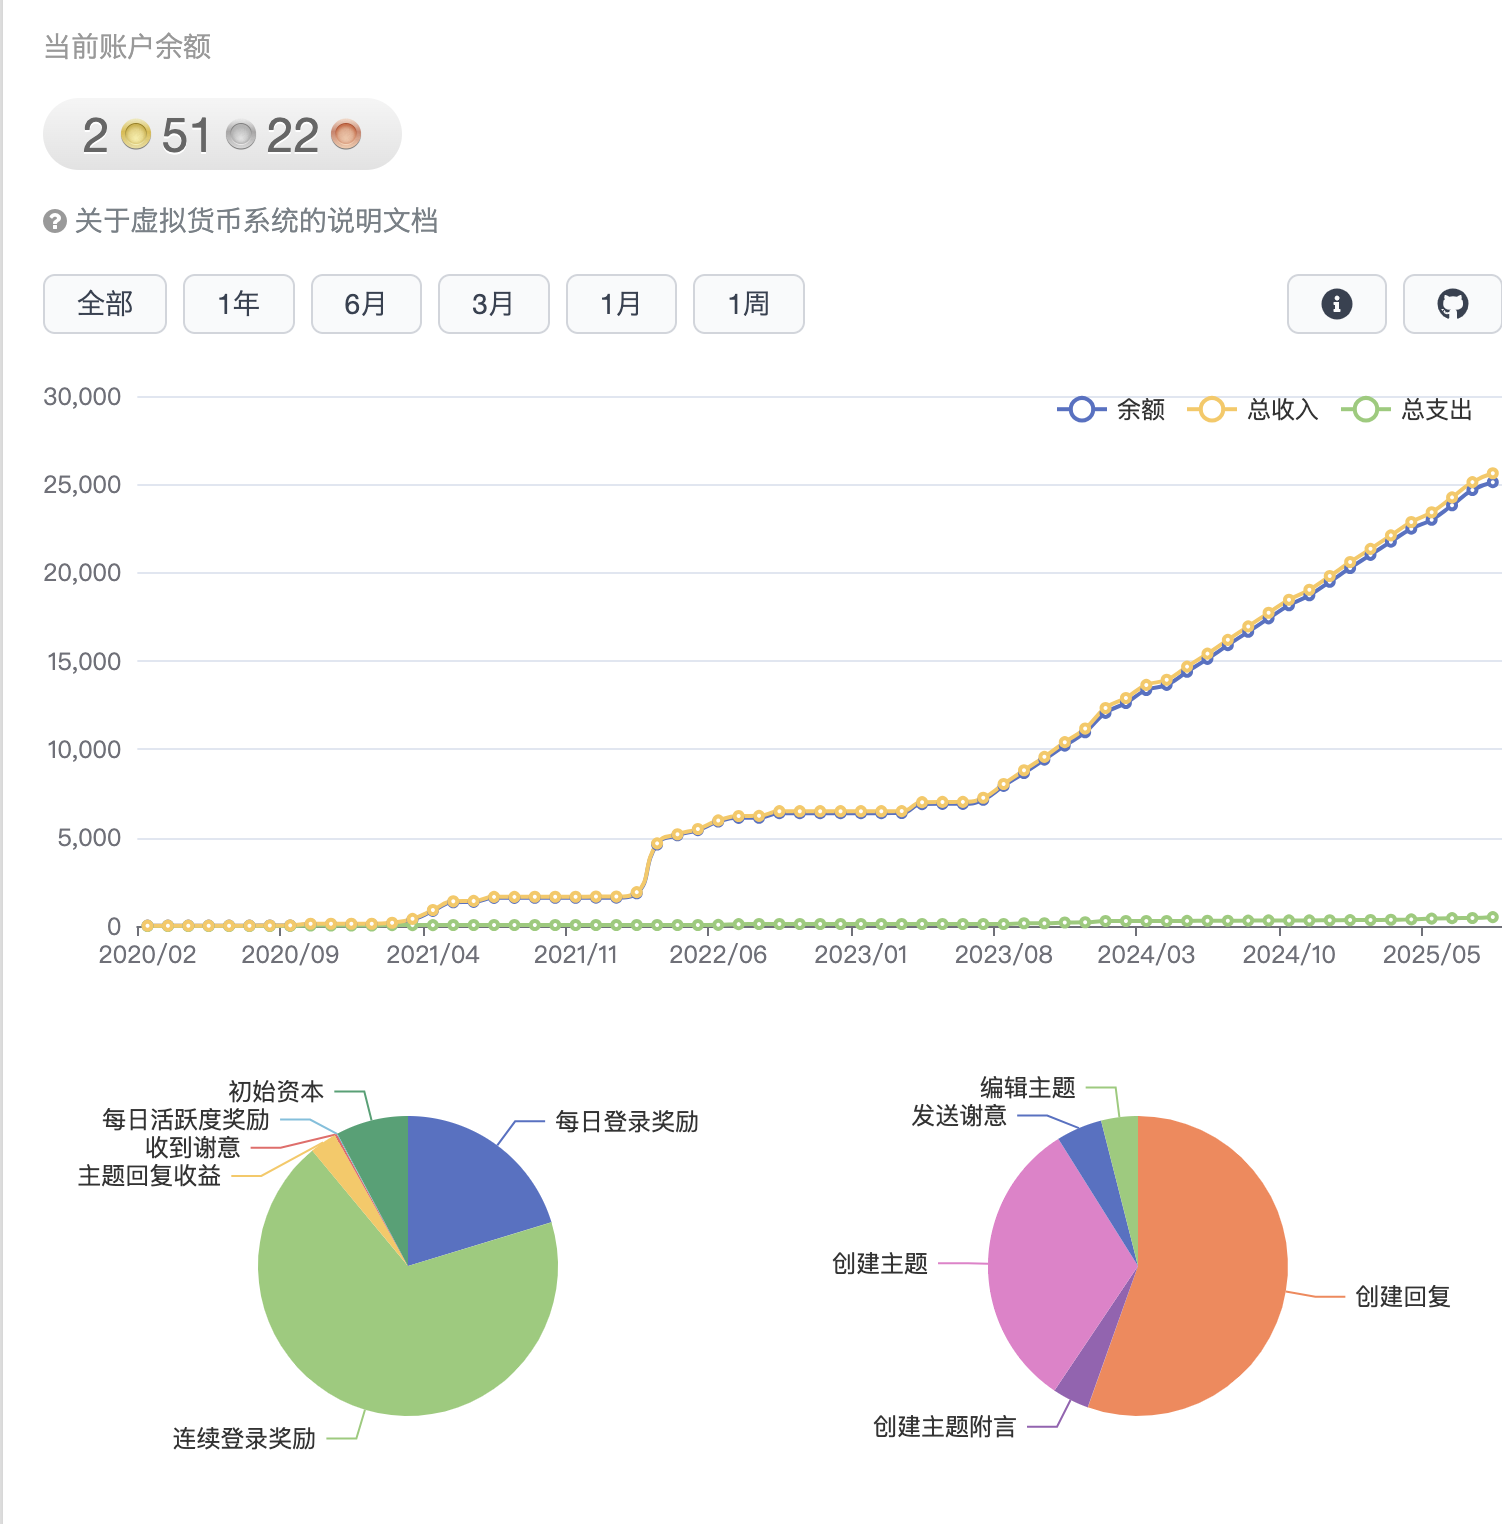Click the question mark help icon
The image size is (1502, 1524).
(55, 221)
